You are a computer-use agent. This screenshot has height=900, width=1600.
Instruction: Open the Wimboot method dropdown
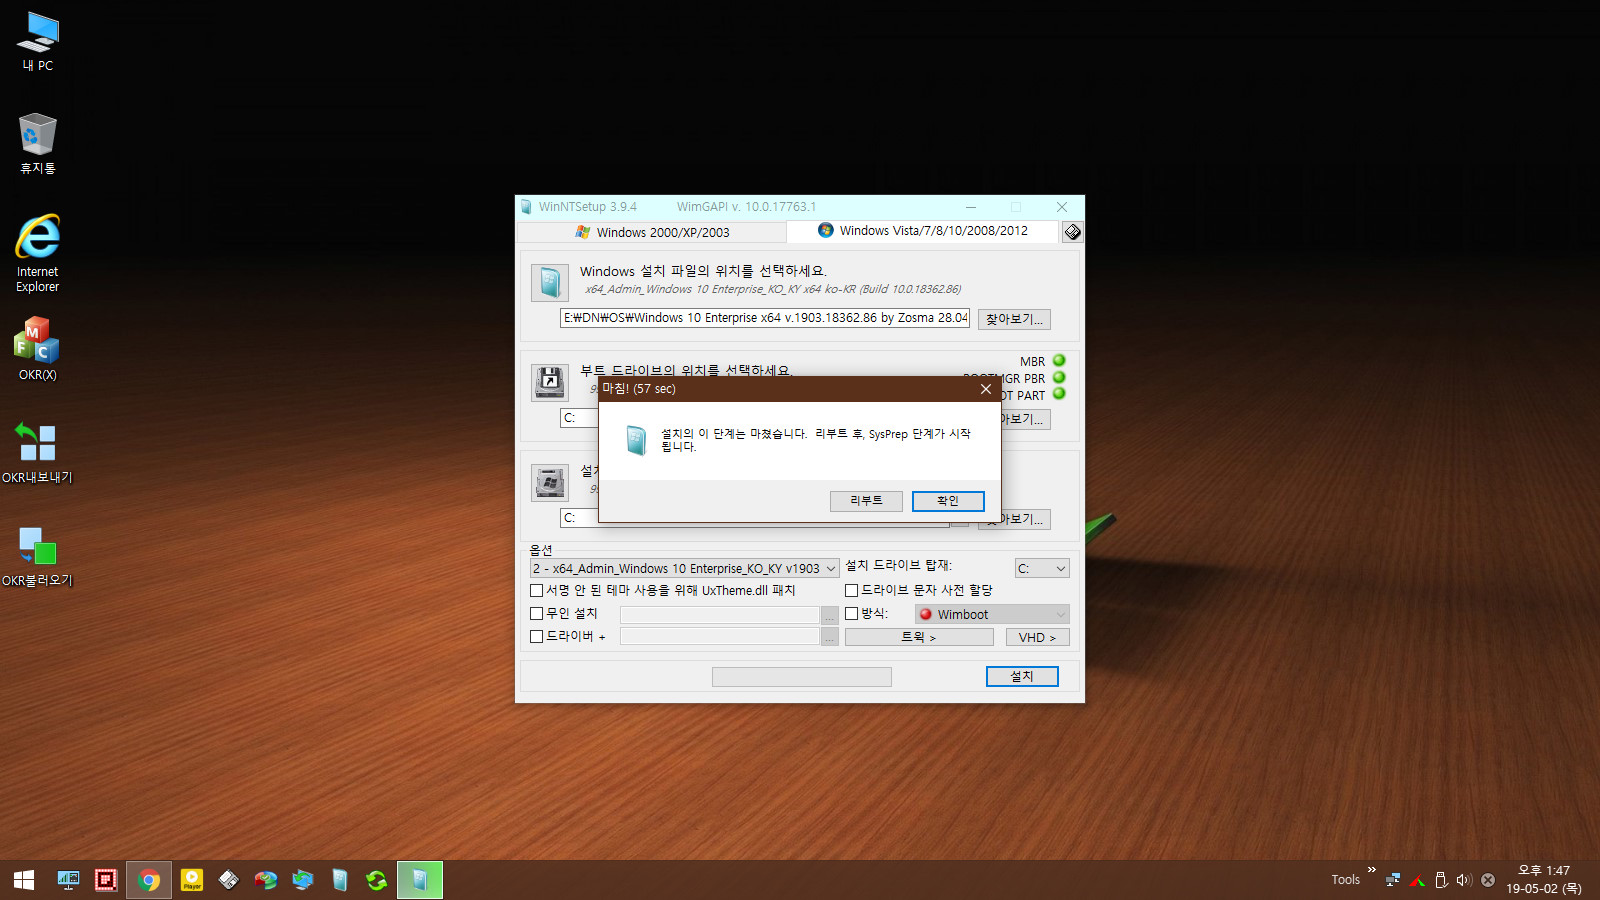pyautogui.click(x=992, y=614)
